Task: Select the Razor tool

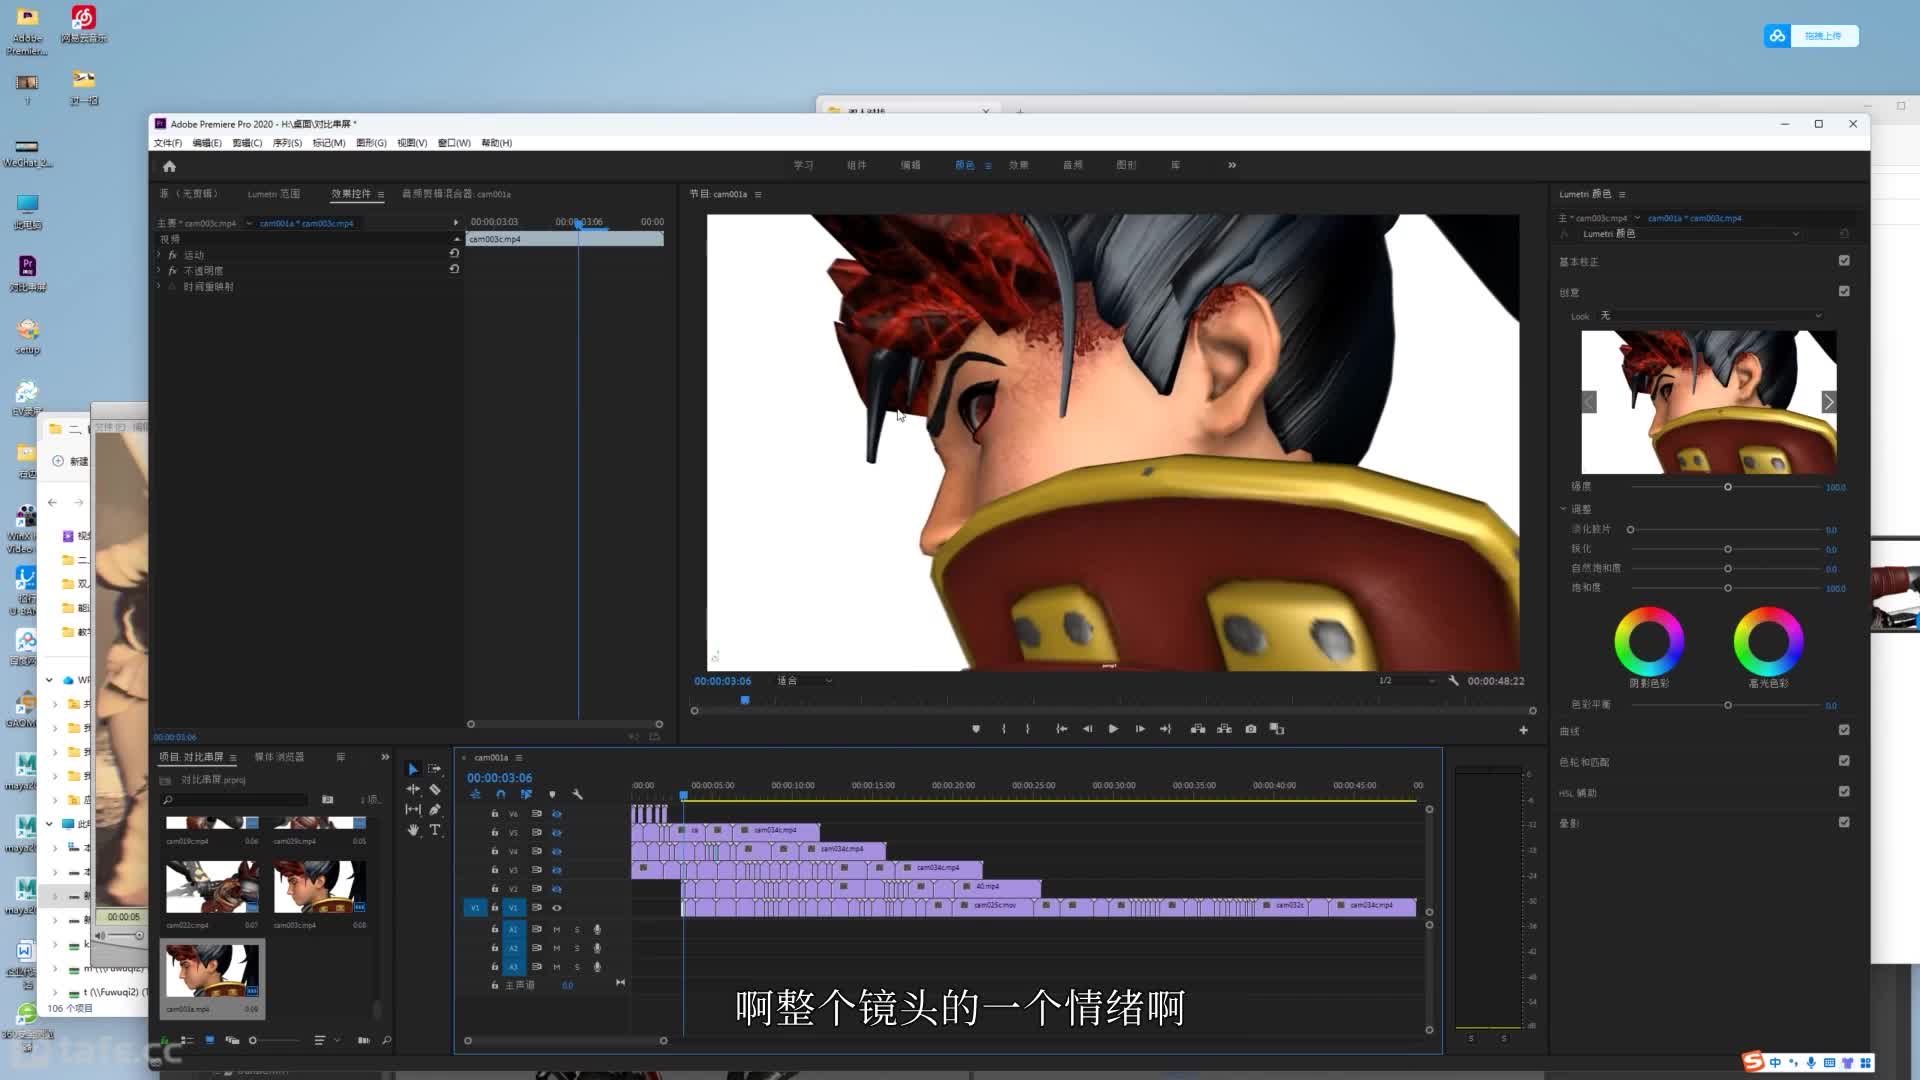Action: coord(435,789)
